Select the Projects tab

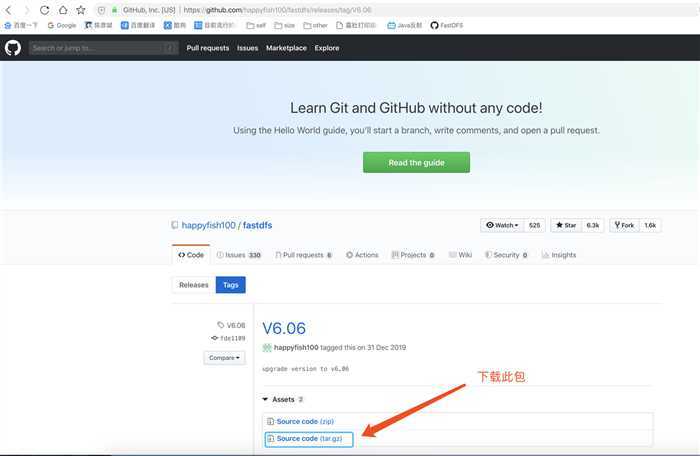pyautogui.click(x=413, y=255)
